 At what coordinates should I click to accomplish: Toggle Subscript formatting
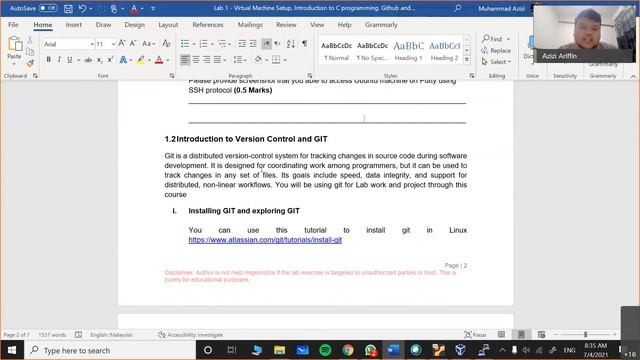pyautogui.click(x=99, y=60)
